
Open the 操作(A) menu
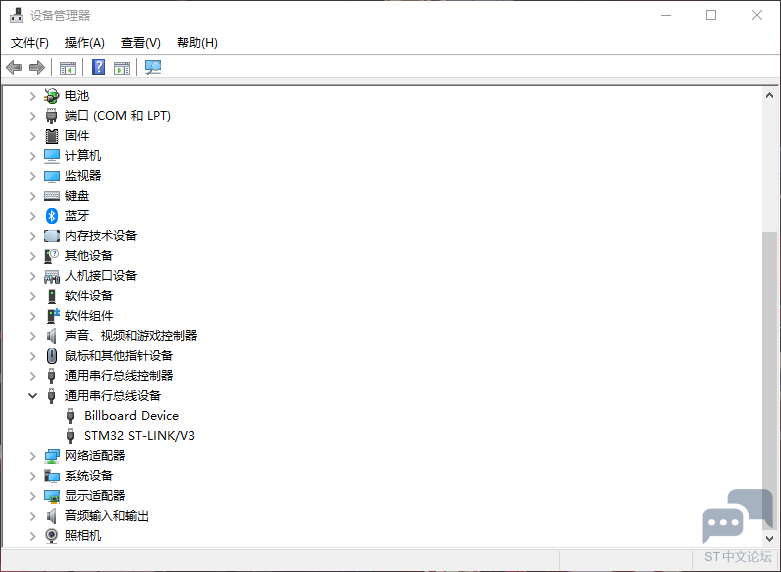[85, 43]
